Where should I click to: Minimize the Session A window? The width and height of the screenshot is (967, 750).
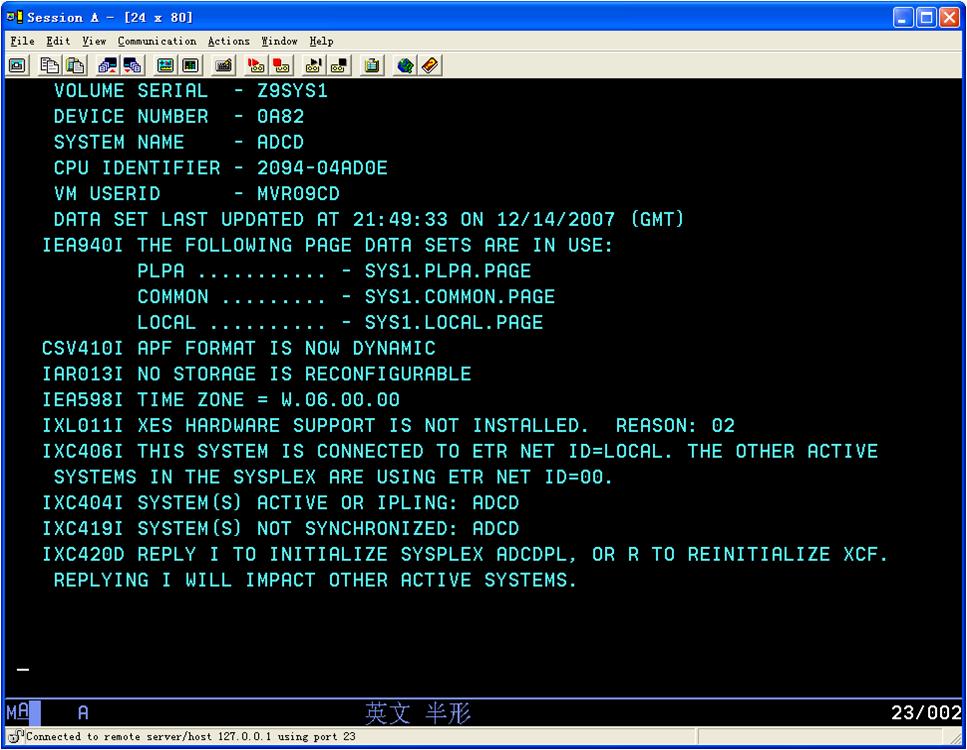pyautogui.click(x=903, y=17)
